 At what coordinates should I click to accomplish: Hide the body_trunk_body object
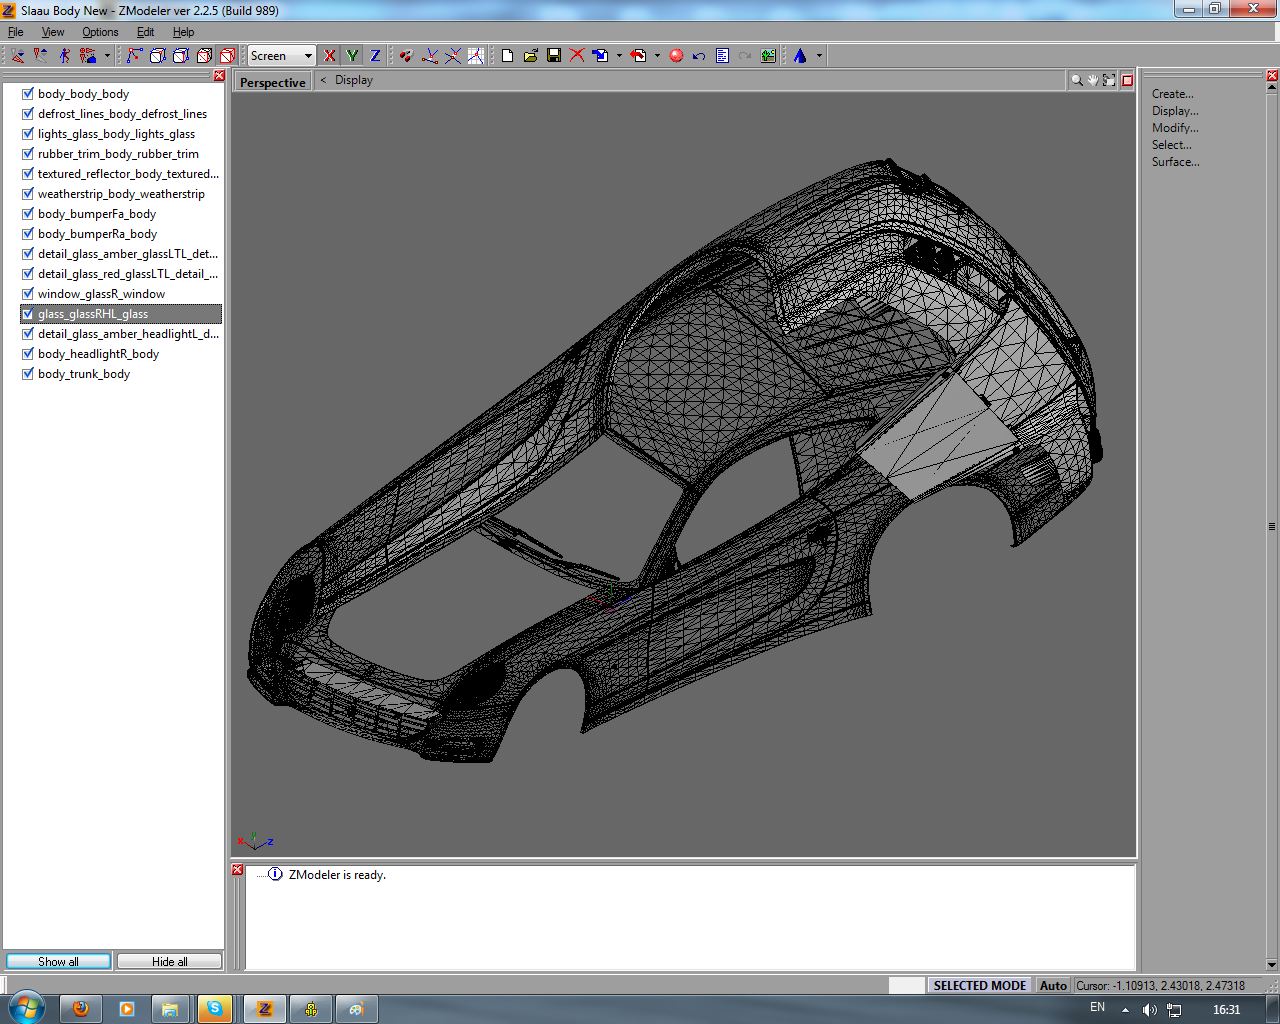(x=28, y=374)
